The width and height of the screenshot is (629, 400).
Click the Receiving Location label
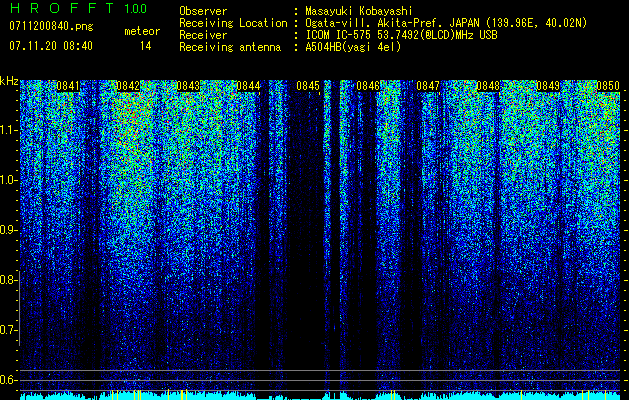pyautogui.click(x=233, y=23)
